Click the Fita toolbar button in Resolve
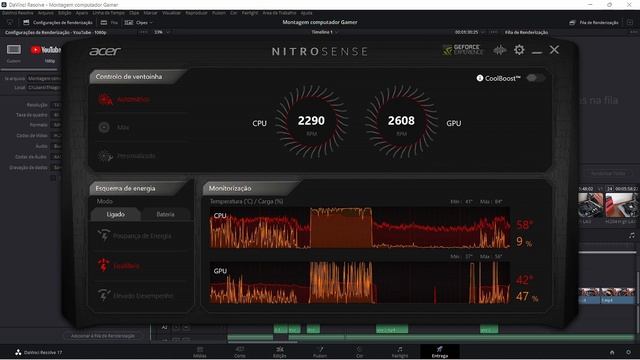640x360 pixels. coord(109,23)
